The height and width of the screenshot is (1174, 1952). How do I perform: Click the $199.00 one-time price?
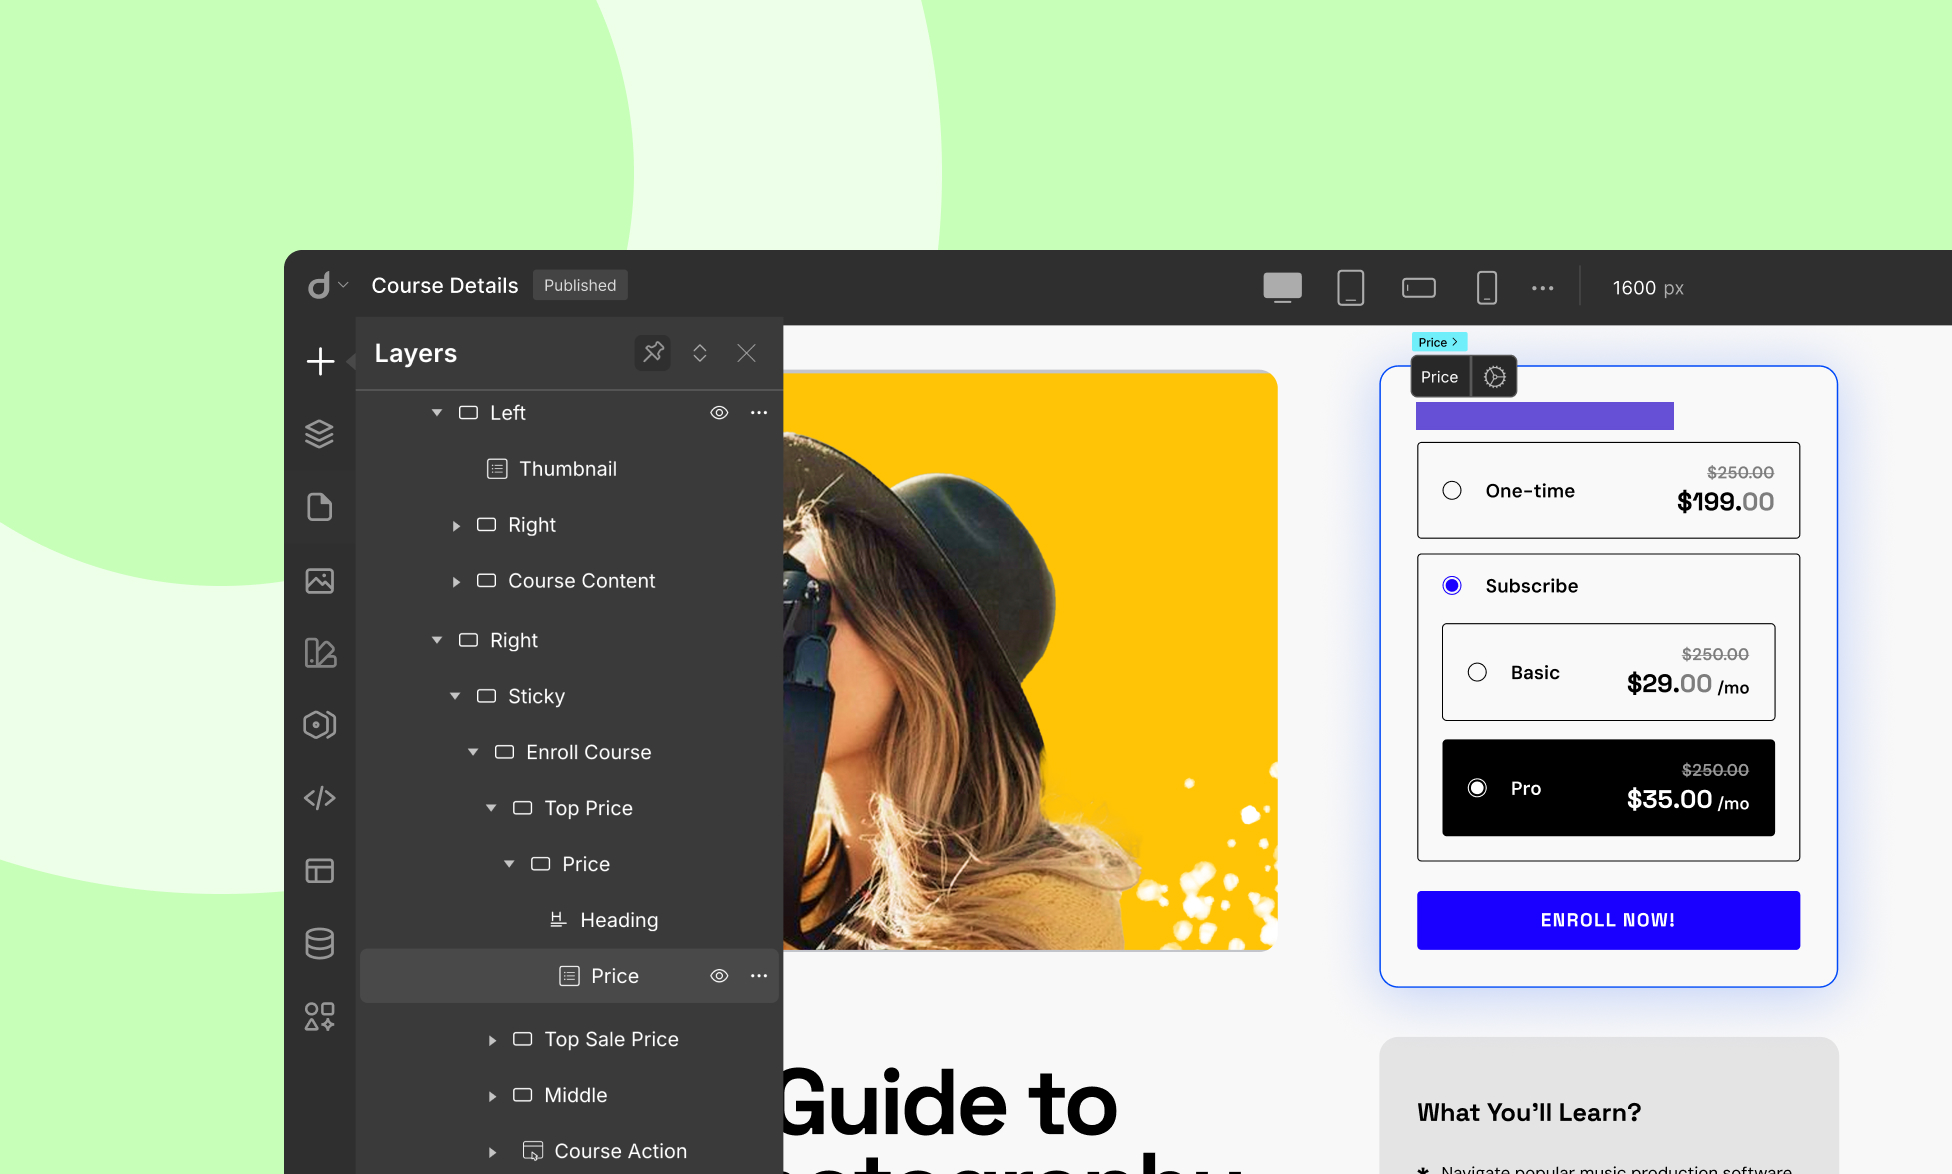pos(1725,502)
